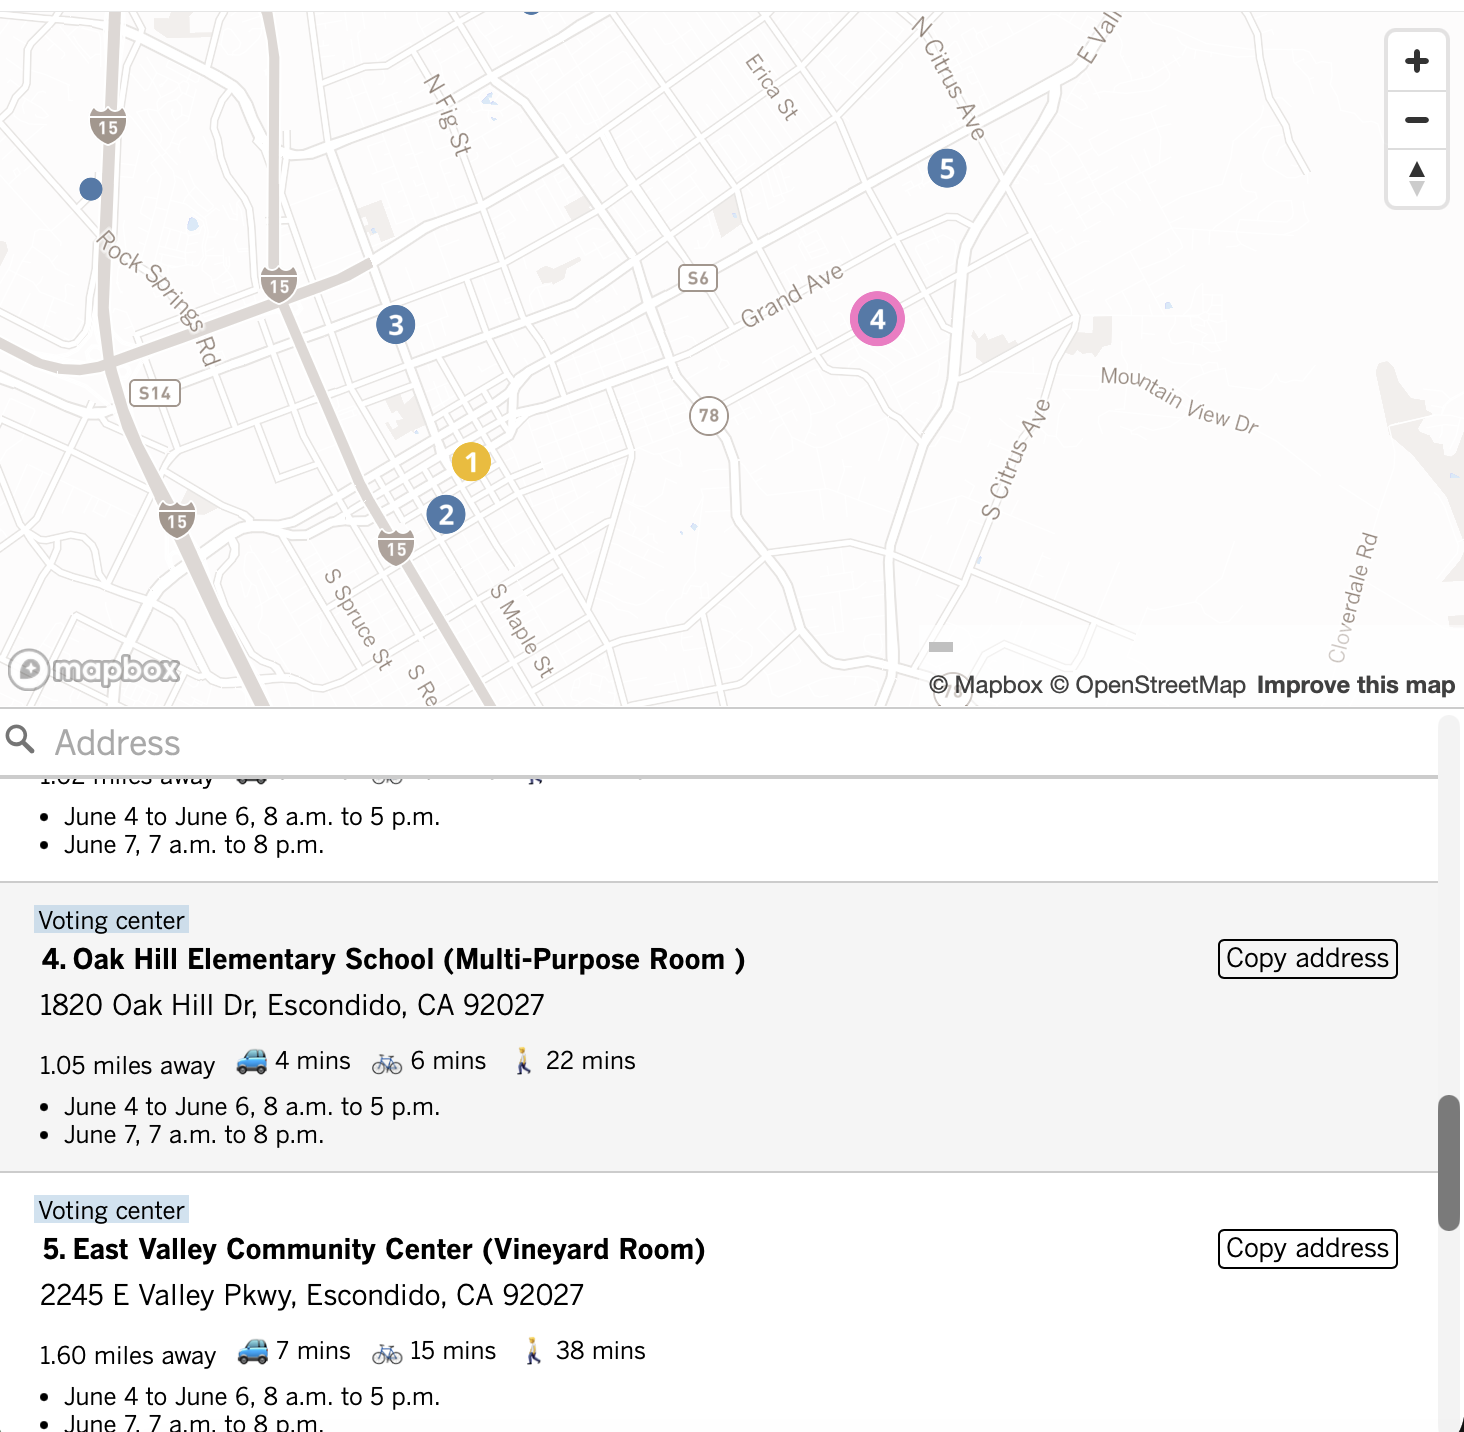Screen dimensions: 1464x1432
Task: Click the unnumbered blue dot marker
Action: click(x=91, y=189)
